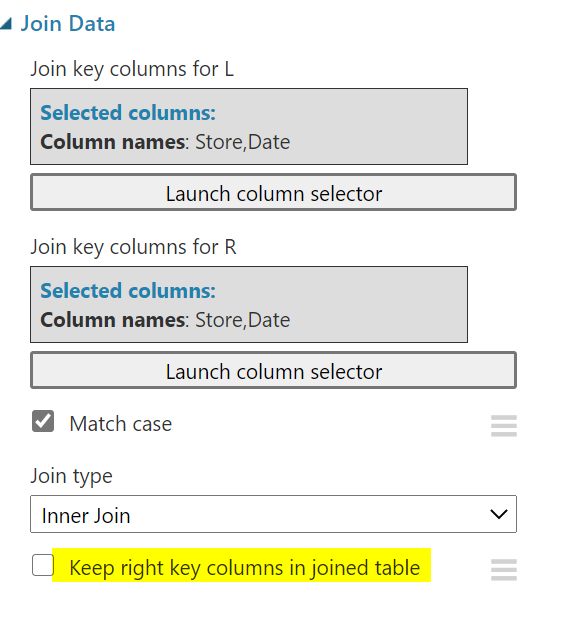This screenshot has height=644, width=579.
Task: Collapse the Join Data section triangle
Action: (x=5, y=24)
